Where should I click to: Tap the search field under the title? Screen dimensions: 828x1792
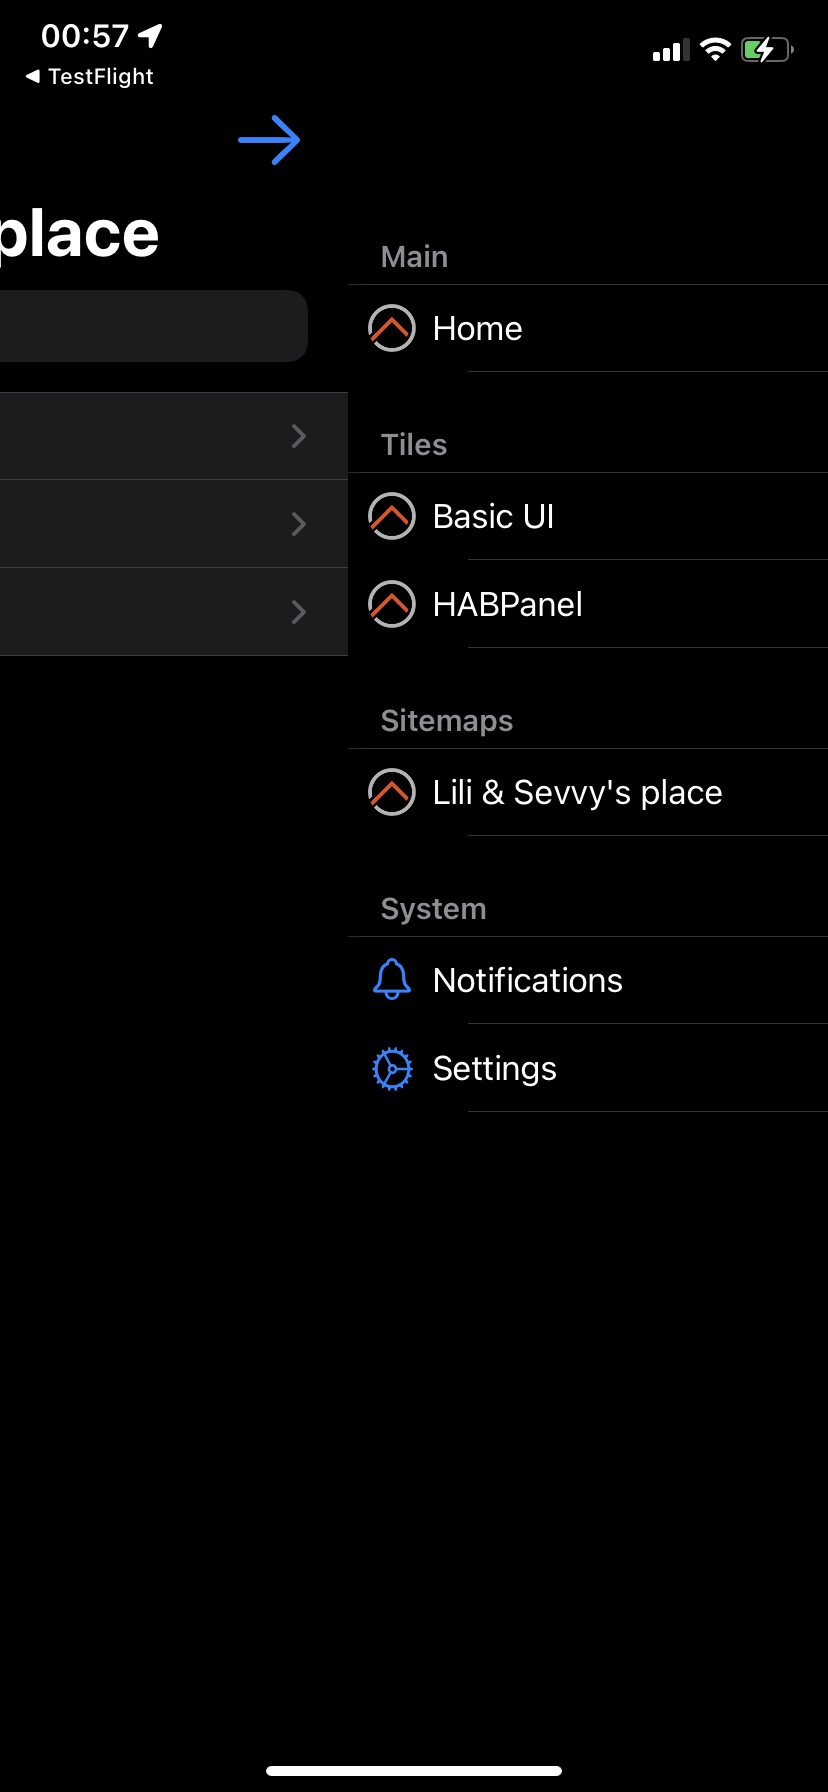tap(150, 326)
